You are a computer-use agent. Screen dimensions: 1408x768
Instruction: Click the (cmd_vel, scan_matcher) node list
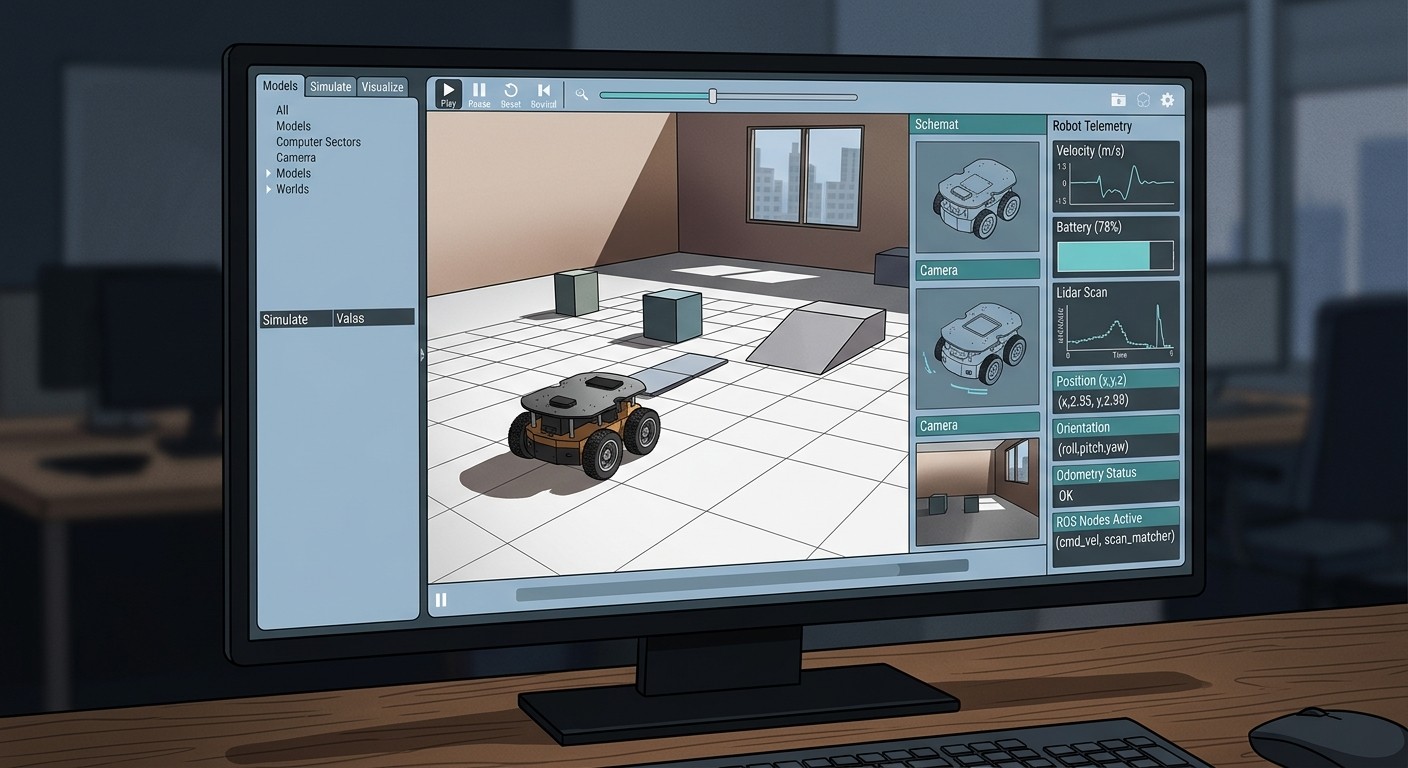point(1116,539)
